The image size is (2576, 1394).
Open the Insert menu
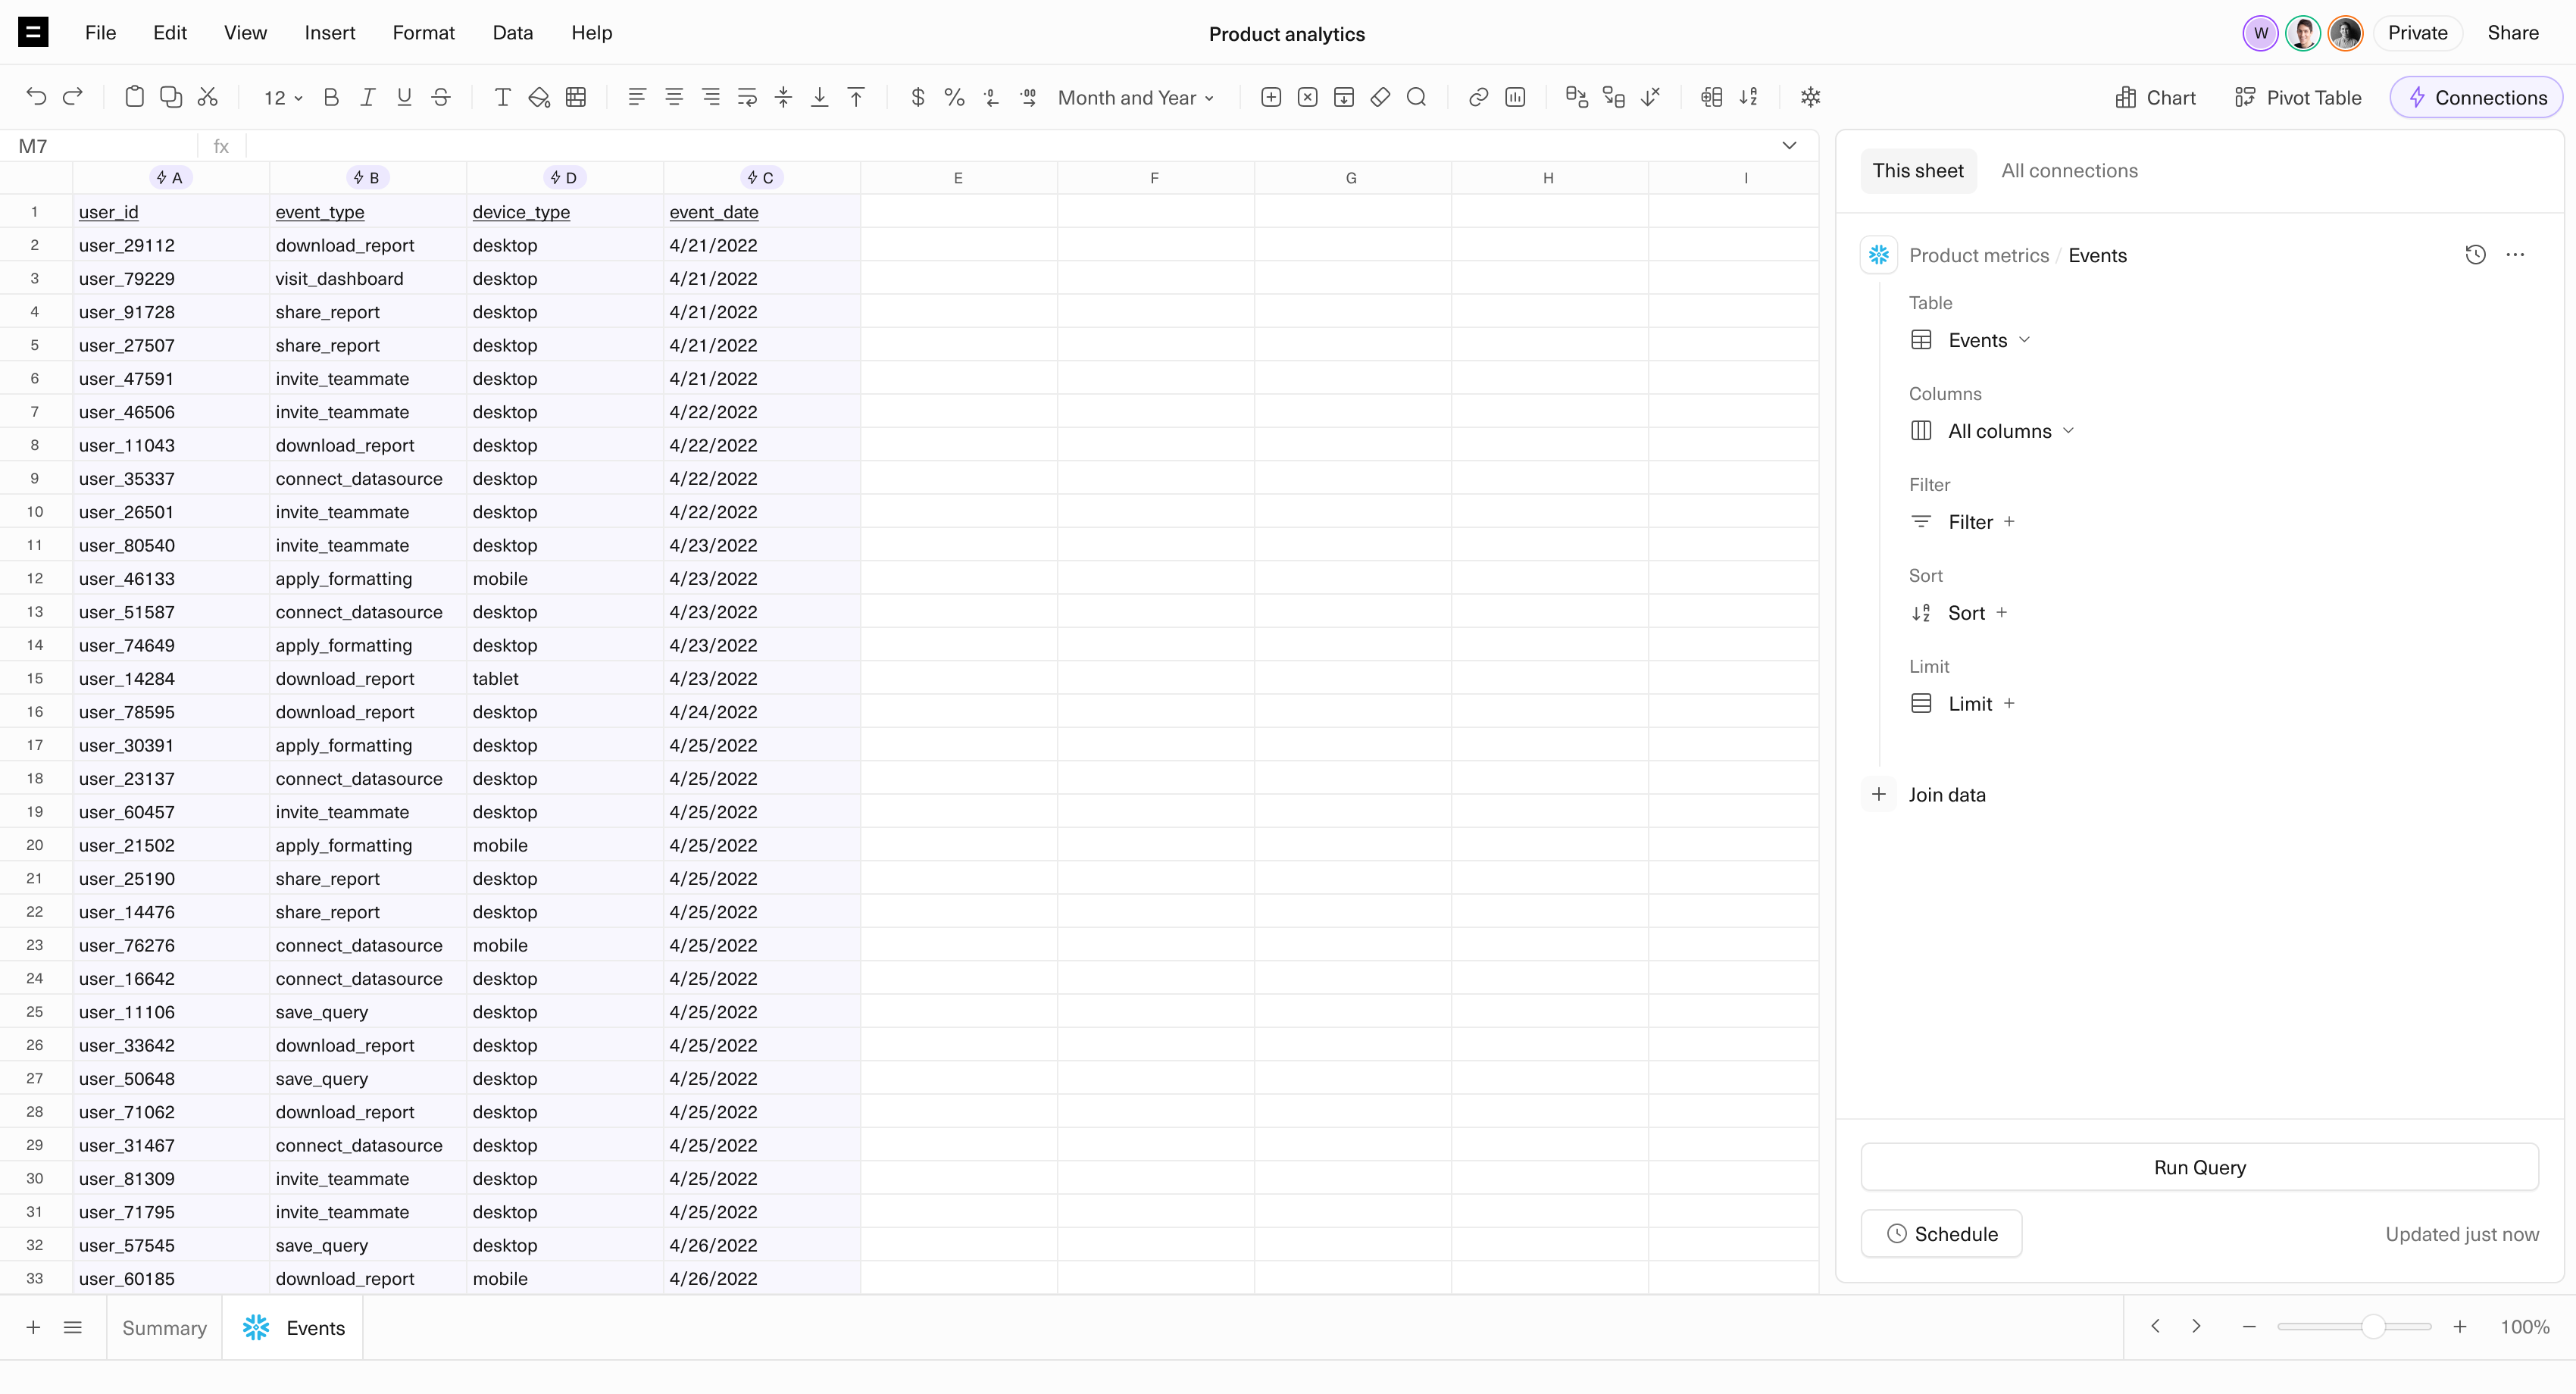pyautogui.click(x=329, y=33)
